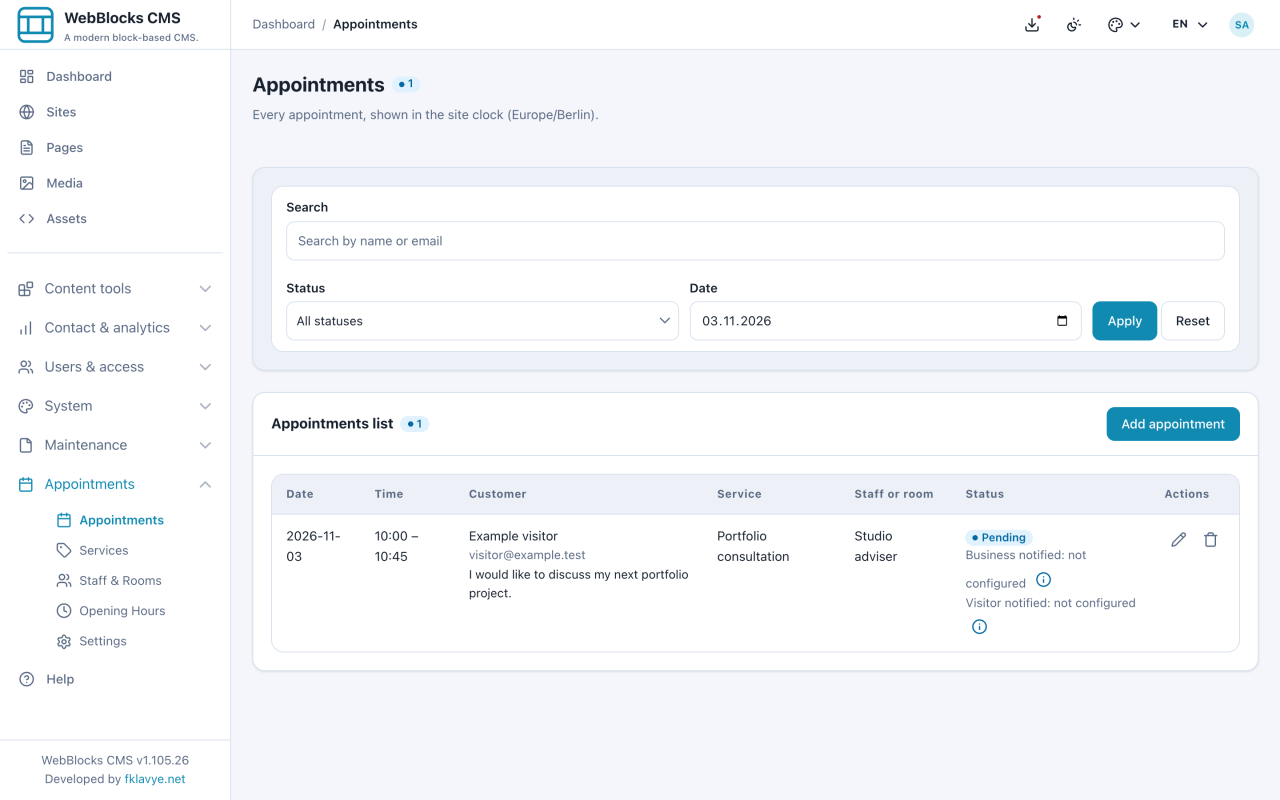Screen dimensions: 1280x800
Task: Open the EN language dropdown
Action: point(1190,24)
